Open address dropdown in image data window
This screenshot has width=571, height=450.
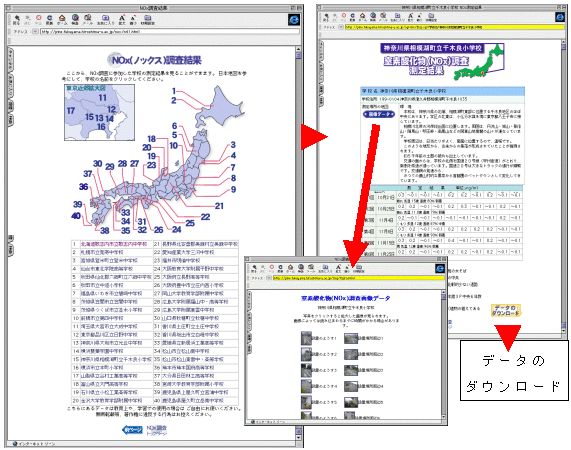(x=269, y=278)
